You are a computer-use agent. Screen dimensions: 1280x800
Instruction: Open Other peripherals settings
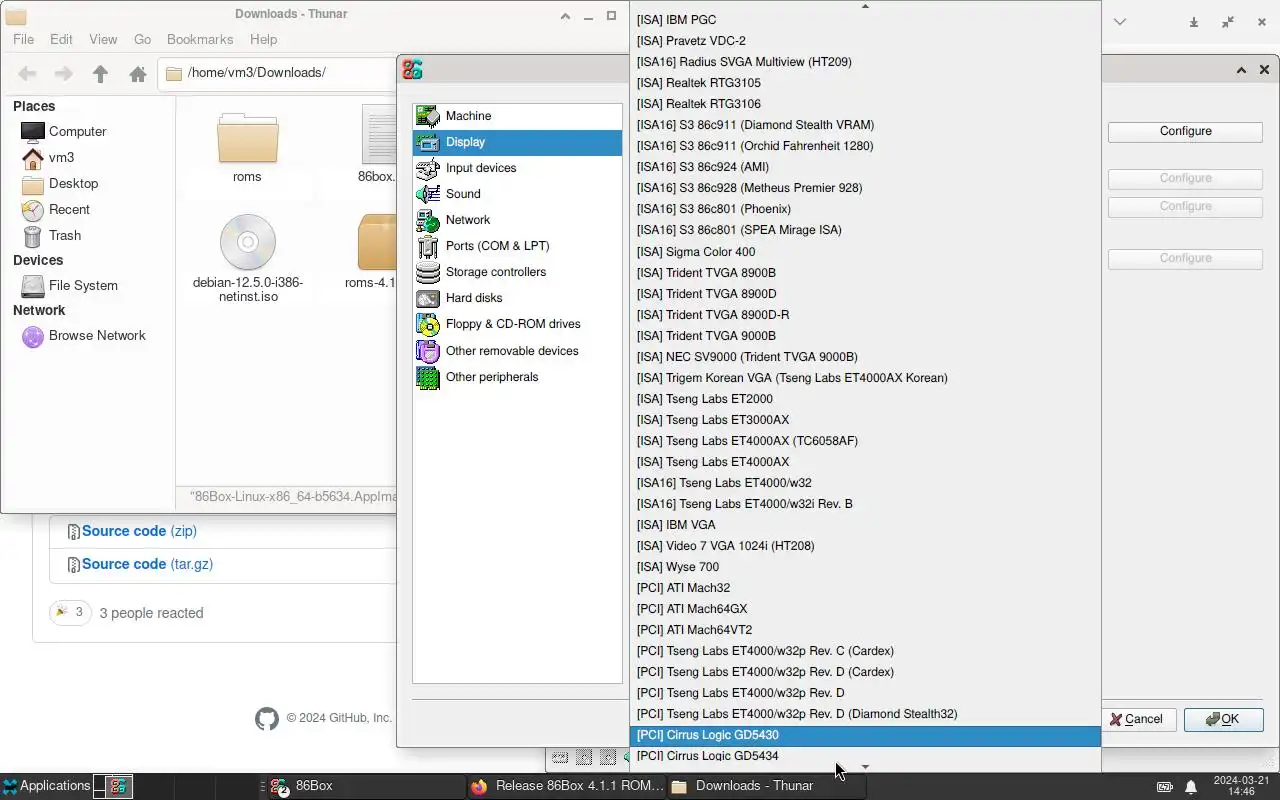point(517,377)
